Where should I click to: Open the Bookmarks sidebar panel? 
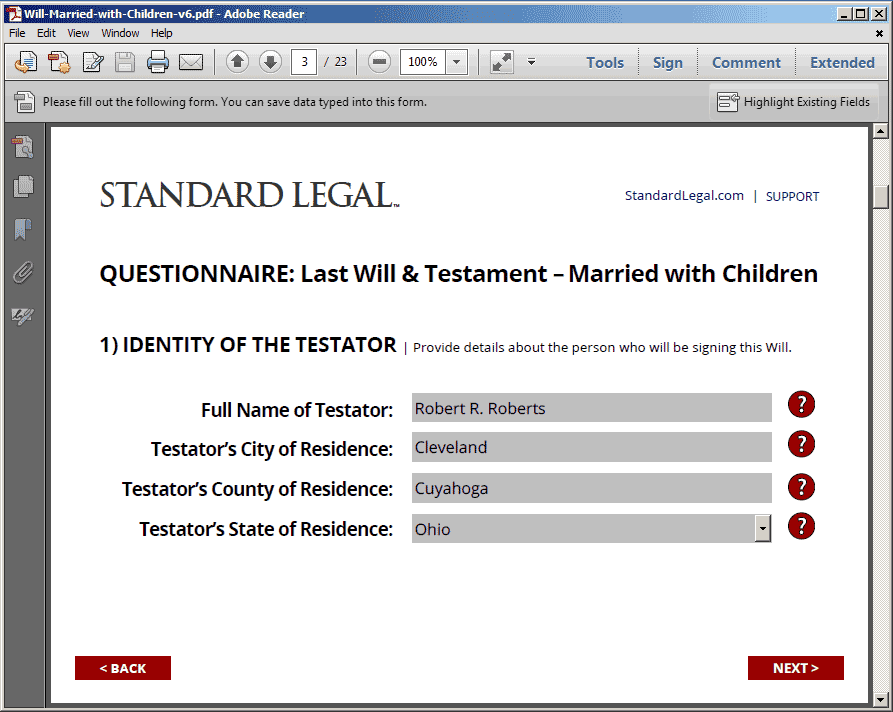click(23, 230)
